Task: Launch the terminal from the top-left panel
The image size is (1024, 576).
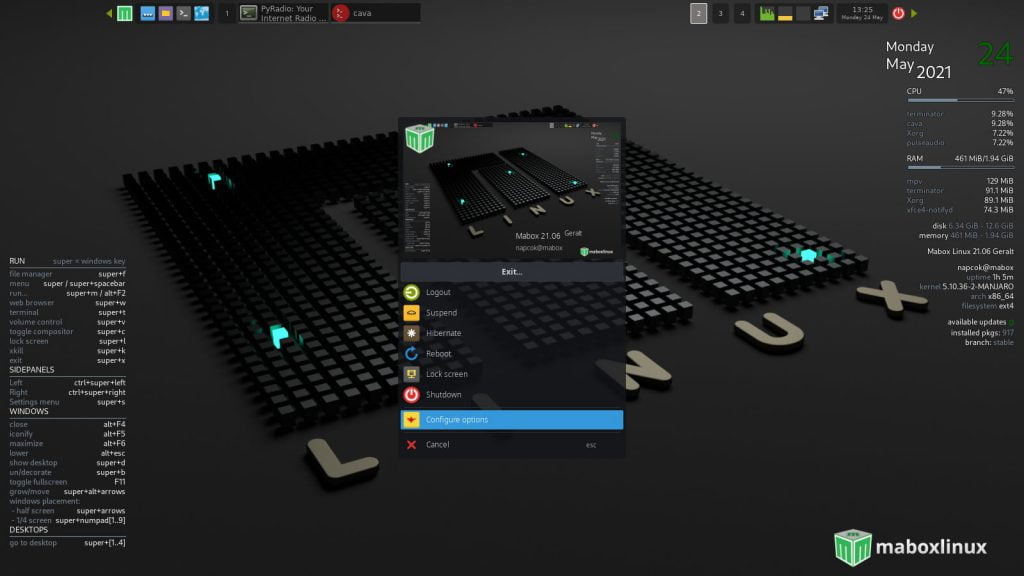Action: click(x=183, y=13)
